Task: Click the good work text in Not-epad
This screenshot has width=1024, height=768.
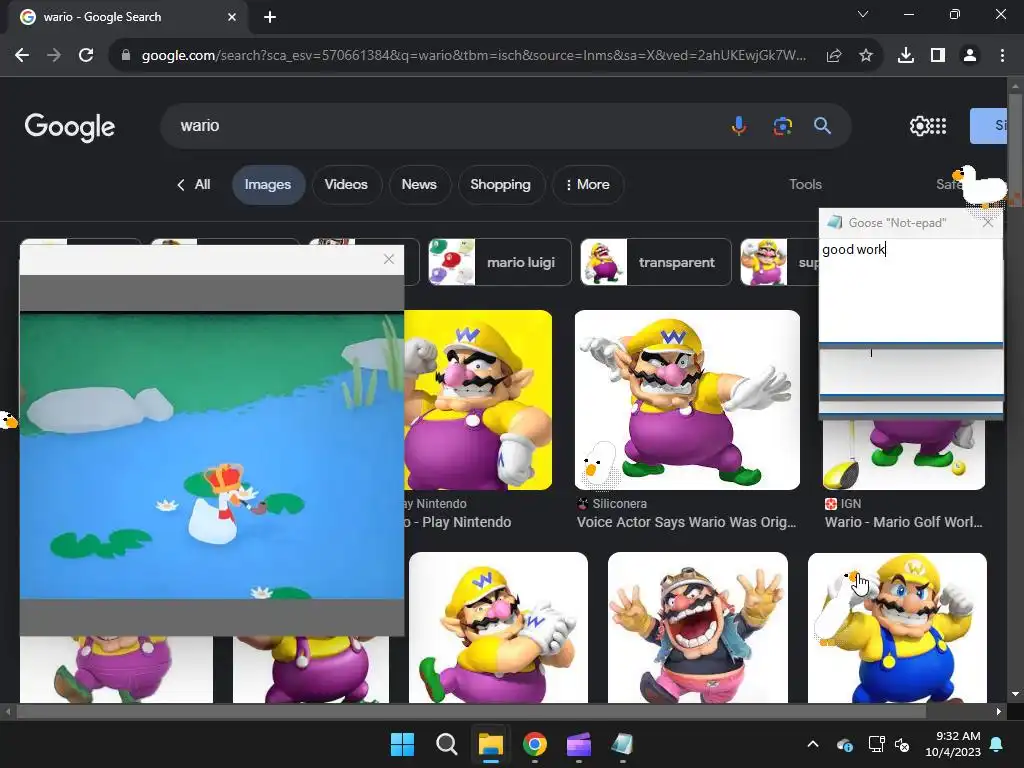Action: 853,249
